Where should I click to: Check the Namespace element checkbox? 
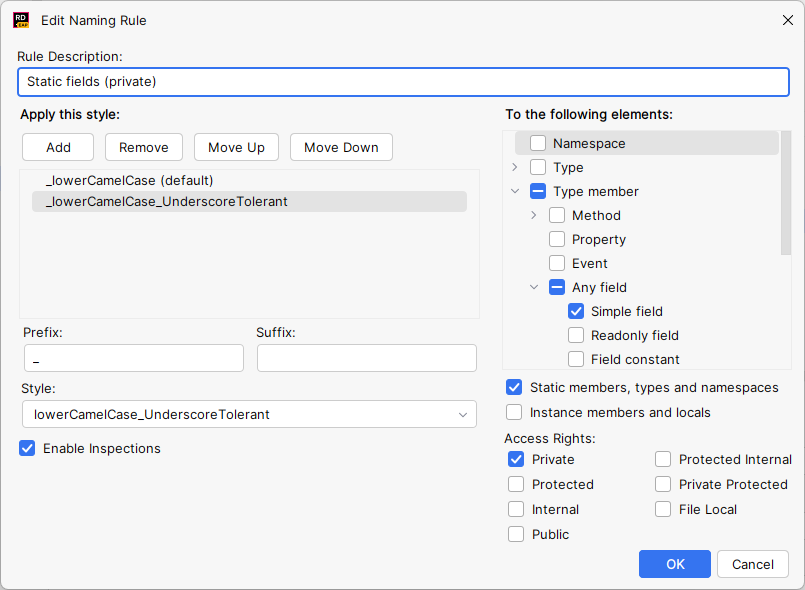tap(536, 143)
